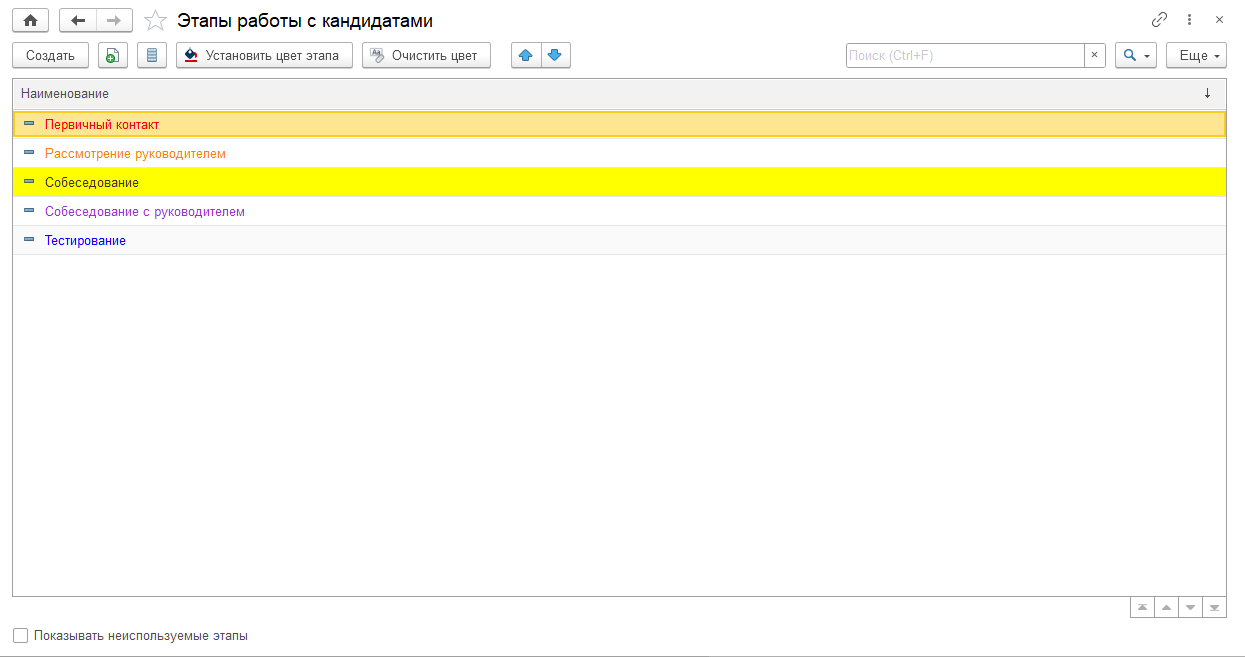Screen dimensions: 1245x657
Task: Create a new stage with Создать
Action: coord(50,55)
